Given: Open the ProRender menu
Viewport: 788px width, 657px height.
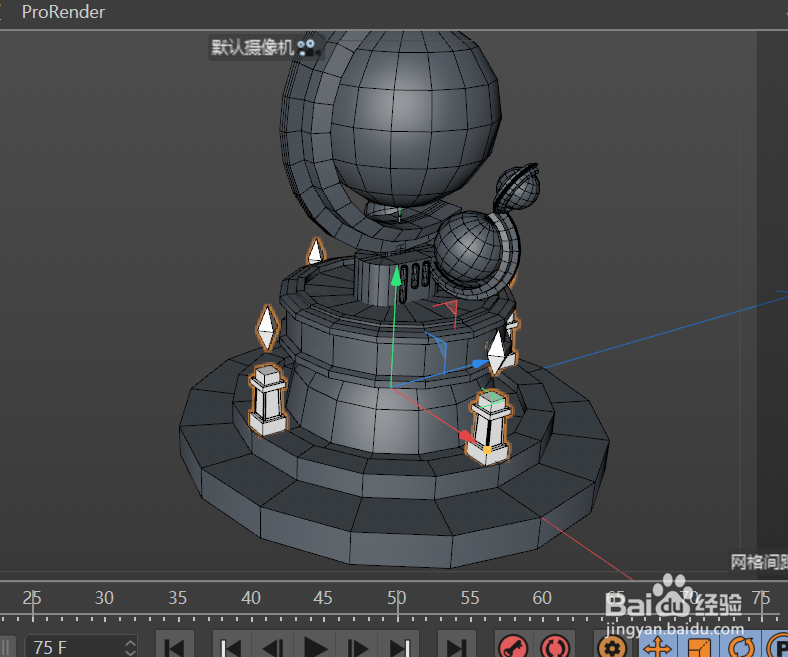Looking at the screenshot, I should coord(63,12).
